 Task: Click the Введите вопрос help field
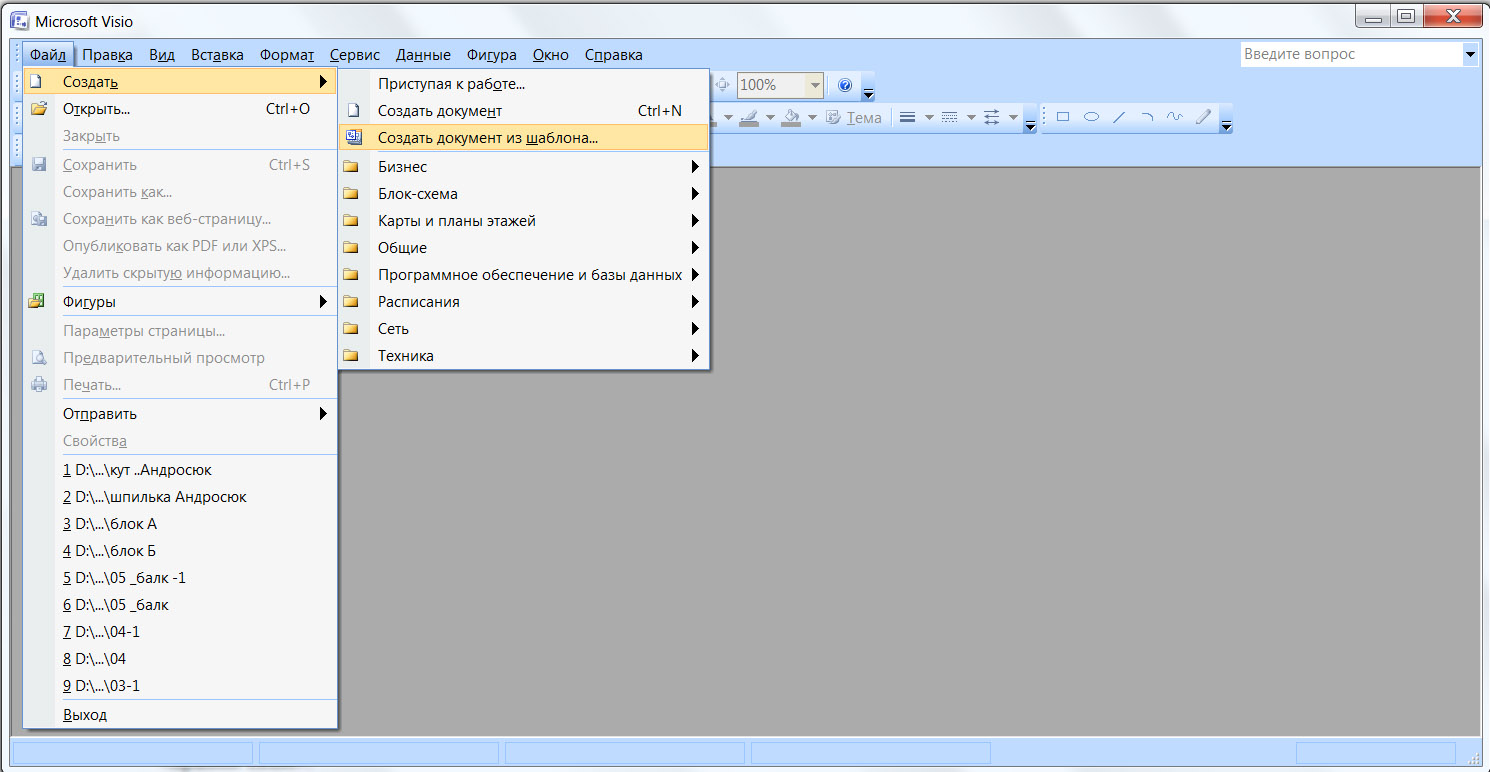pyautogui.click(x=1350, y=55)
